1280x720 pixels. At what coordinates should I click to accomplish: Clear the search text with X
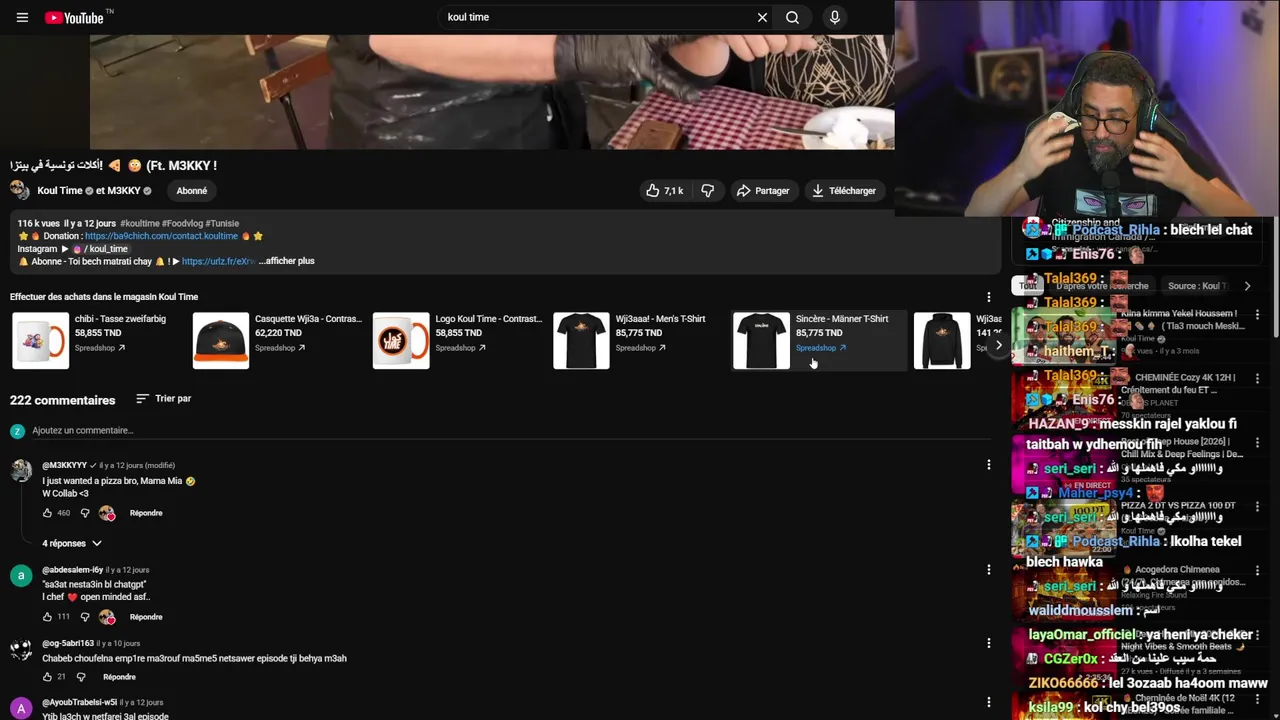[762, 17]
